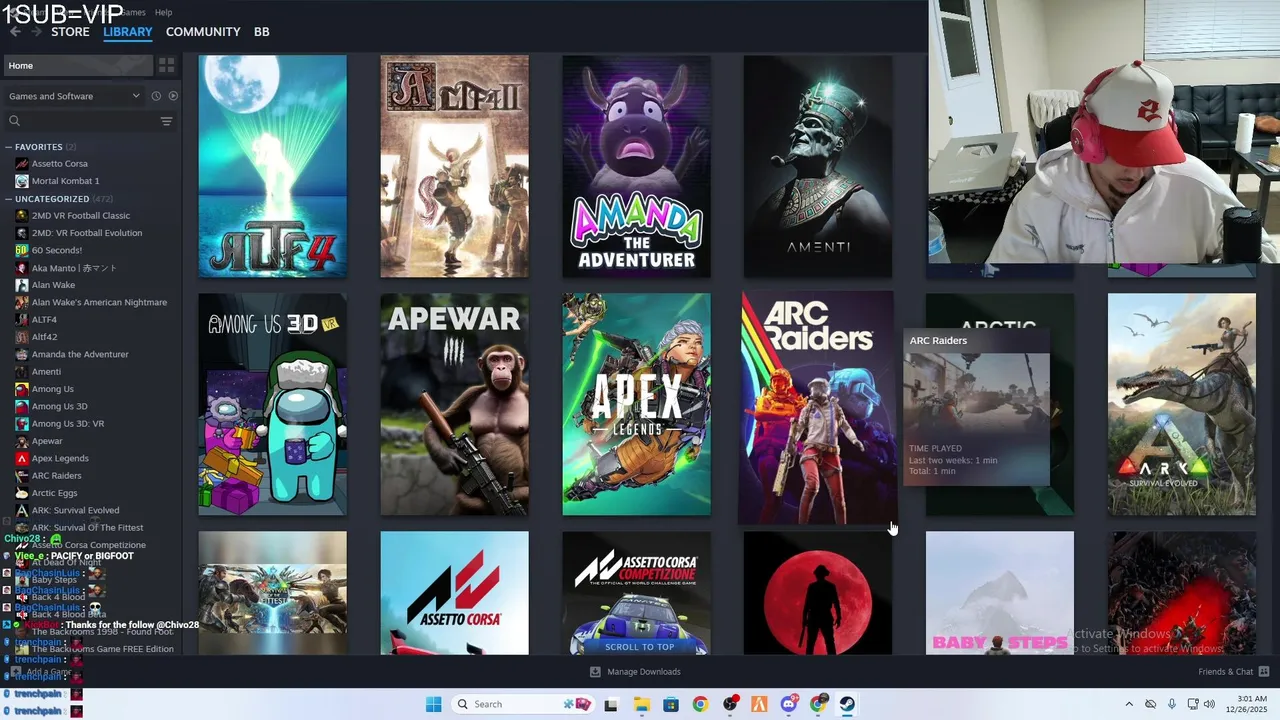Open the ARK Survival Evolved cover
The image size is (1280, 720).
tap(1182, 404)
